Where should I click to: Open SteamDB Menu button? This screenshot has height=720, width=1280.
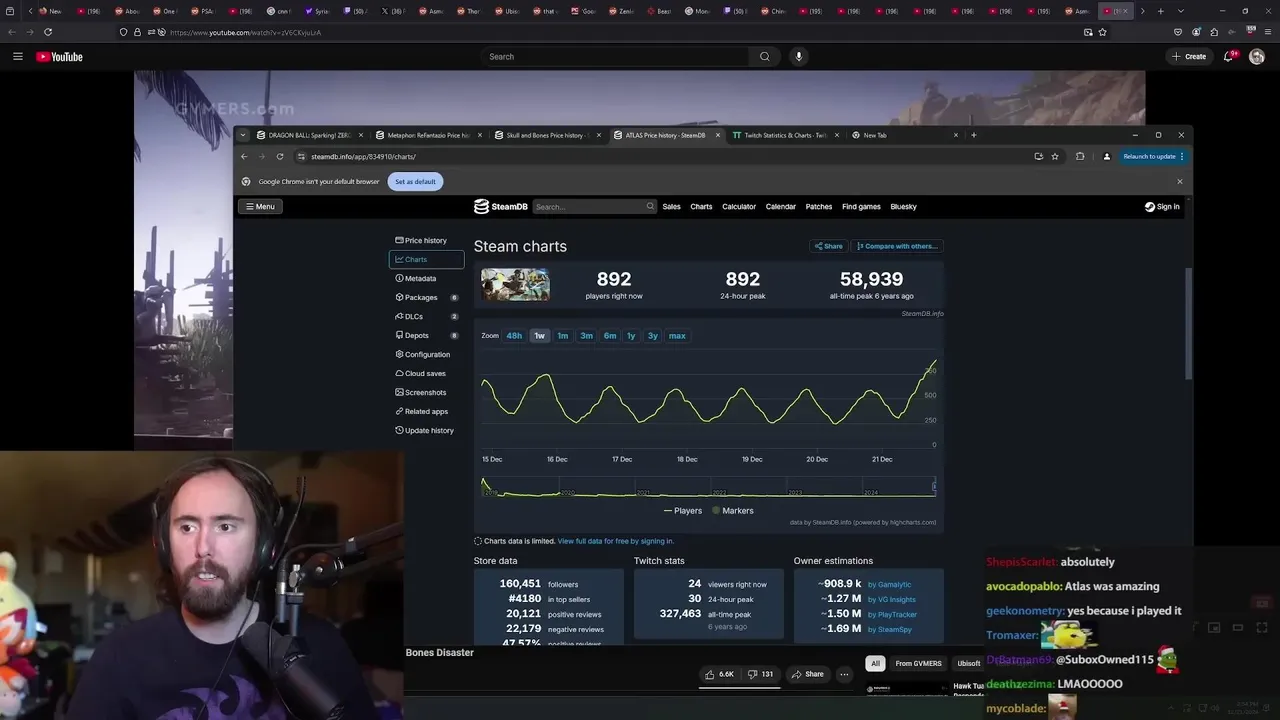[x=259, y=207]
